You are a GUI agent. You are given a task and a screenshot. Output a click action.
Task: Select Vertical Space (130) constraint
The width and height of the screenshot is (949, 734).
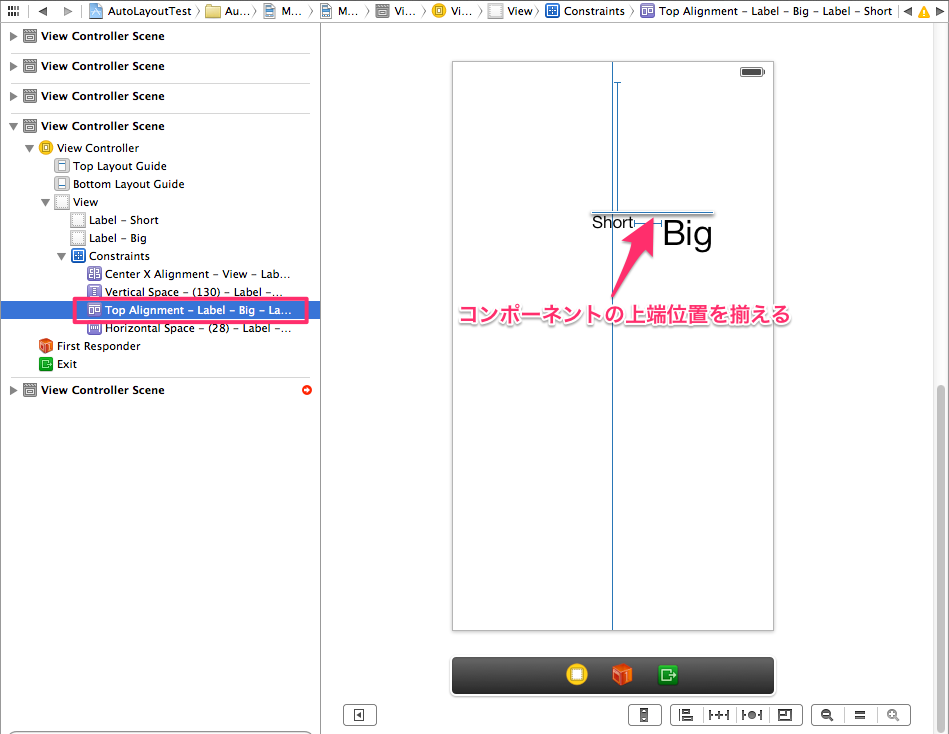[x=194, y=292]
